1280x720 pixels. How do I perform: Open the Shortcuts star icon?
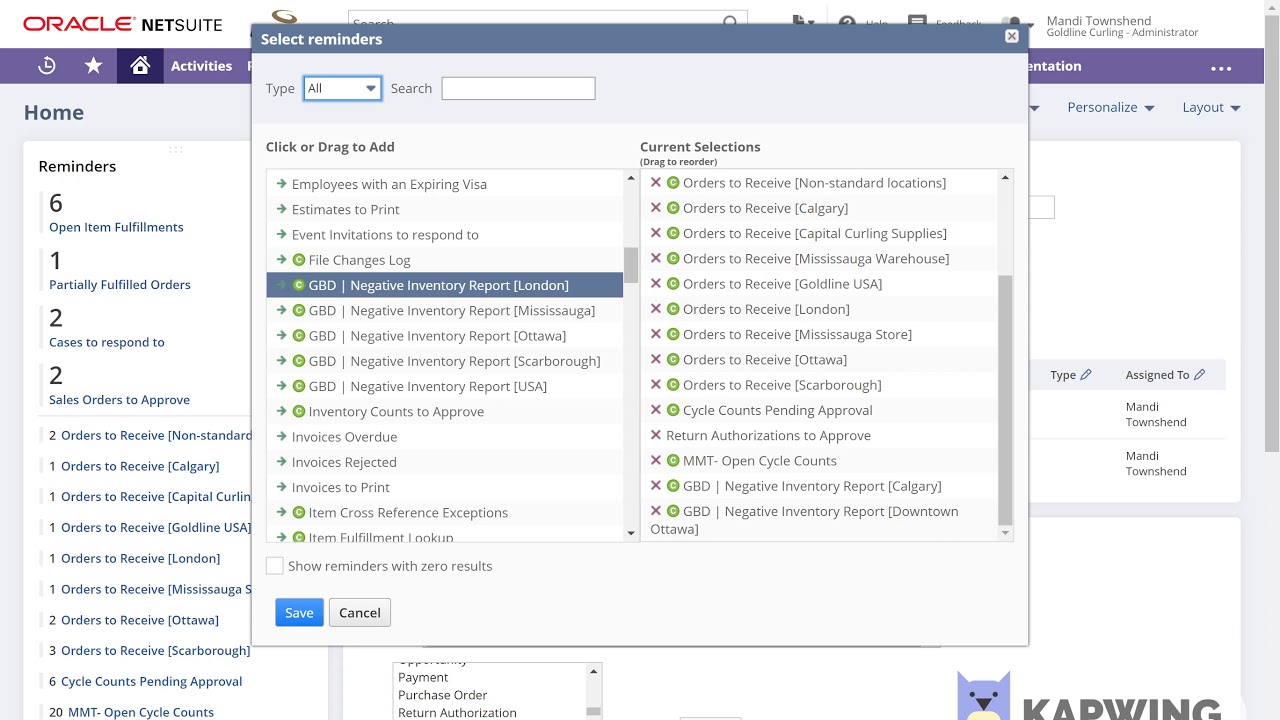94,66
